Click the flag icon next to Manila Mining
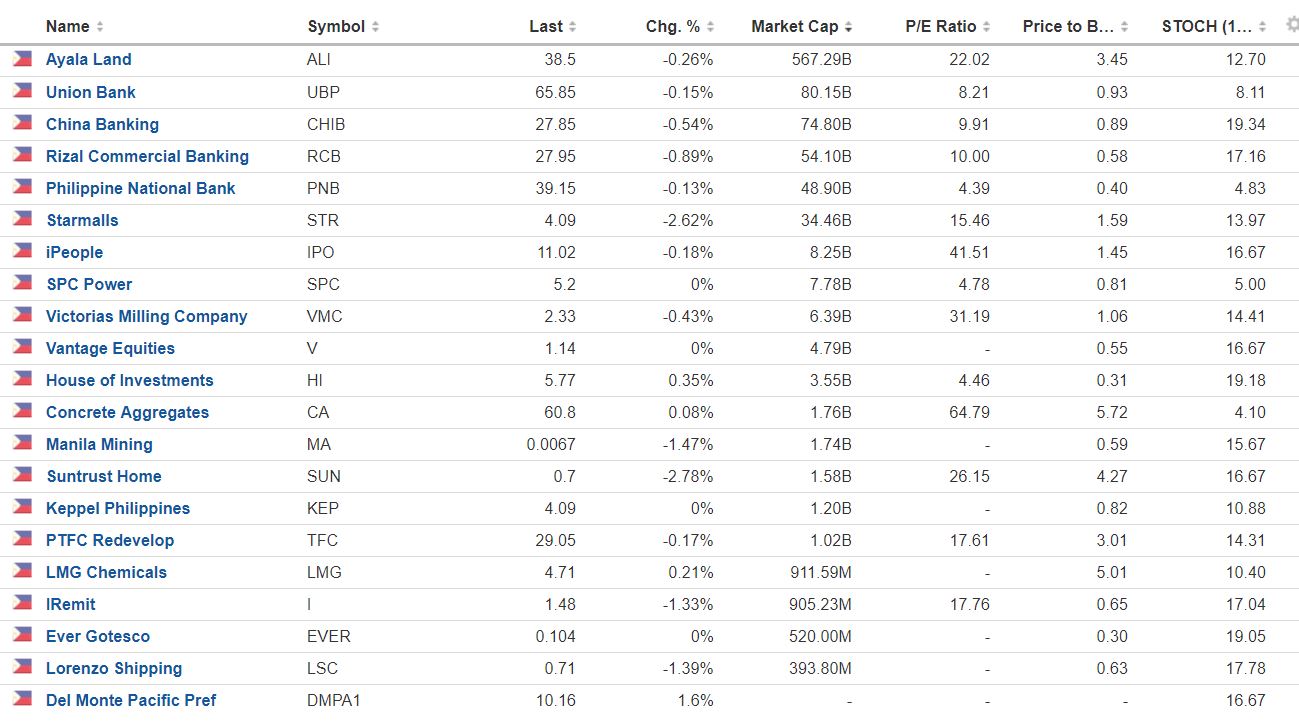This screenshot has height=721, width=1299. [19, 443]
